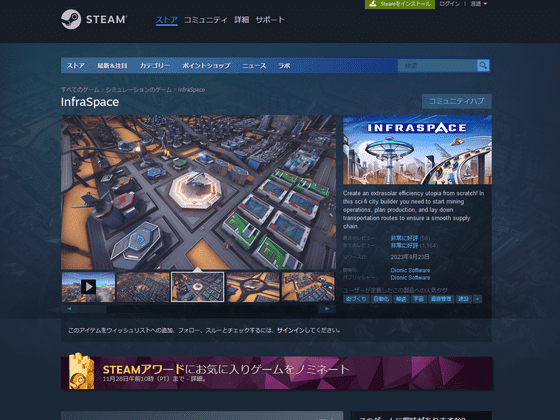Viewport: 560px width, 420px height.
Task: Click the 資源管理 tag
Action: click(x=441, y=299)
